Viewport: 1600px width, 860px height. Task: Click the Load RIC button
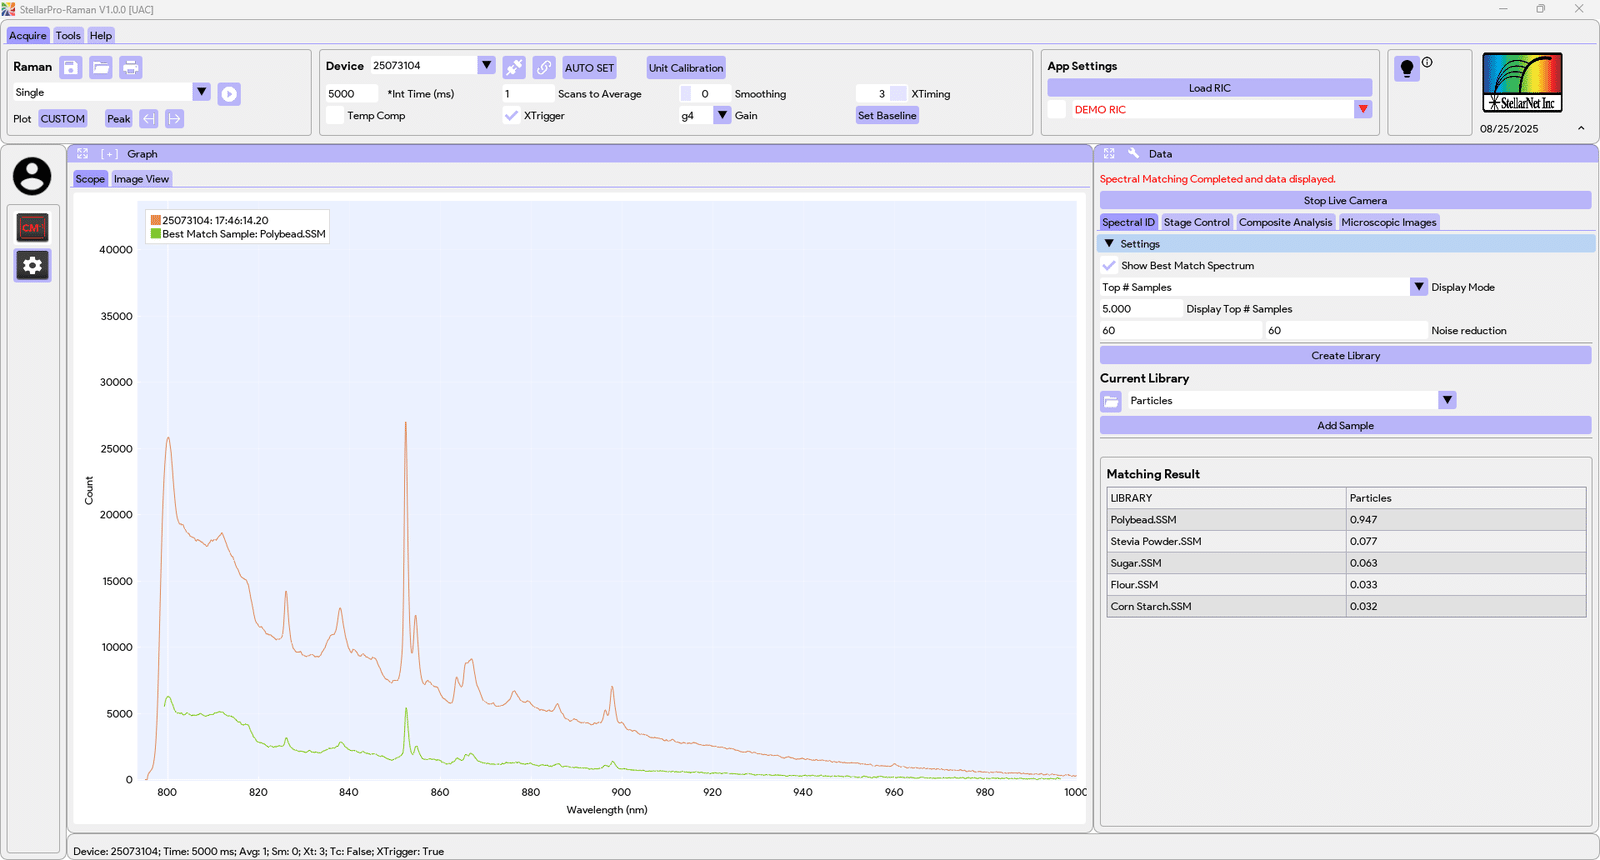click(x=1209, y=88)
